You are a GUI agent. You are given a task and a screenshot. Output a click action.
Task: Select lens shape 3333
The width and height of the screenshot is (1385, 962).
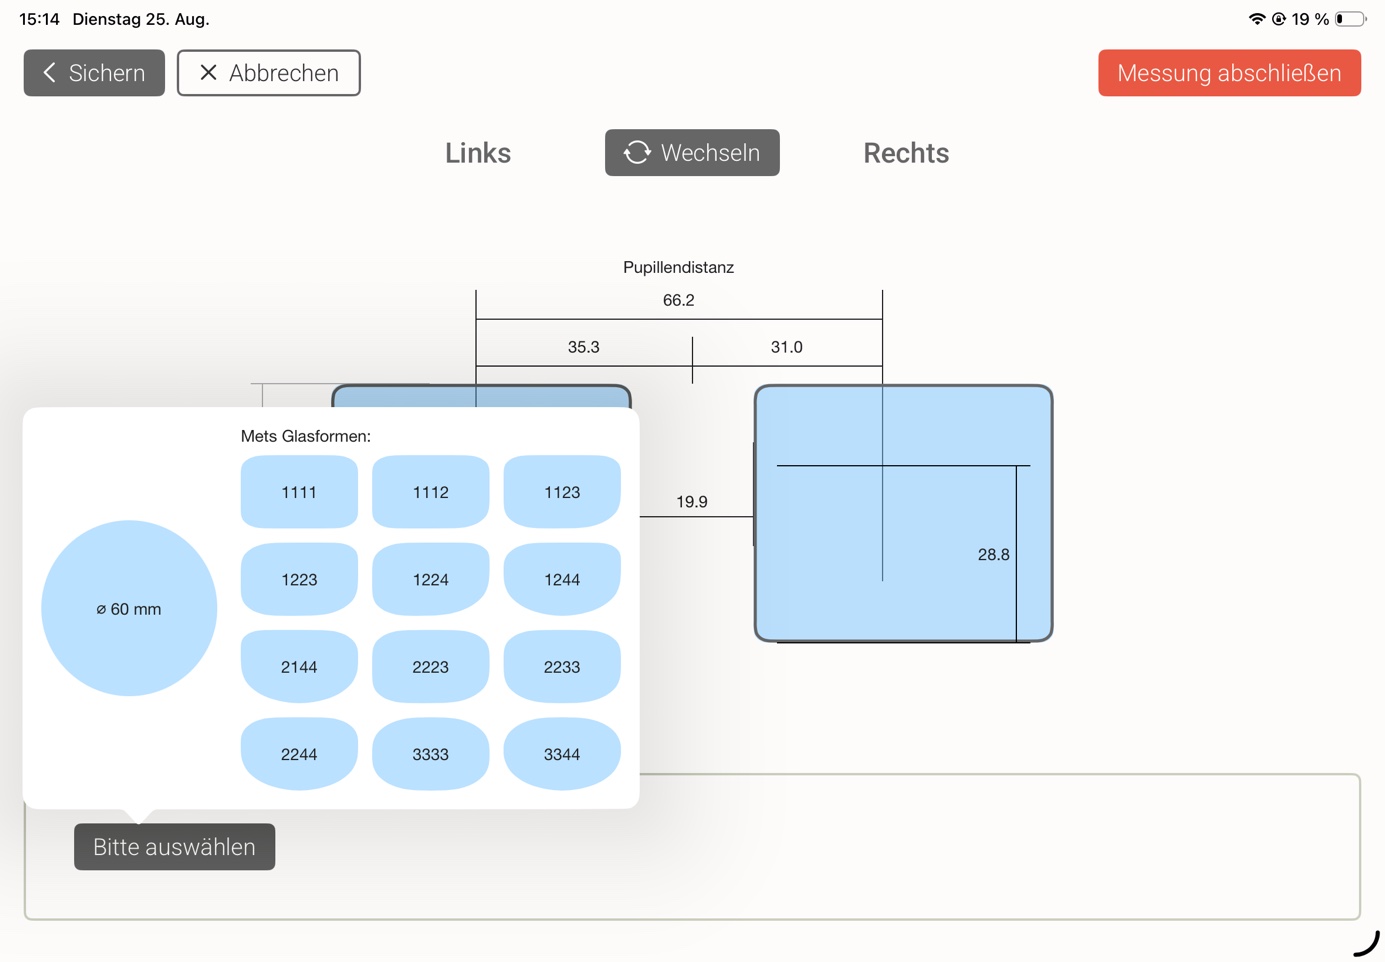point(431,754)
